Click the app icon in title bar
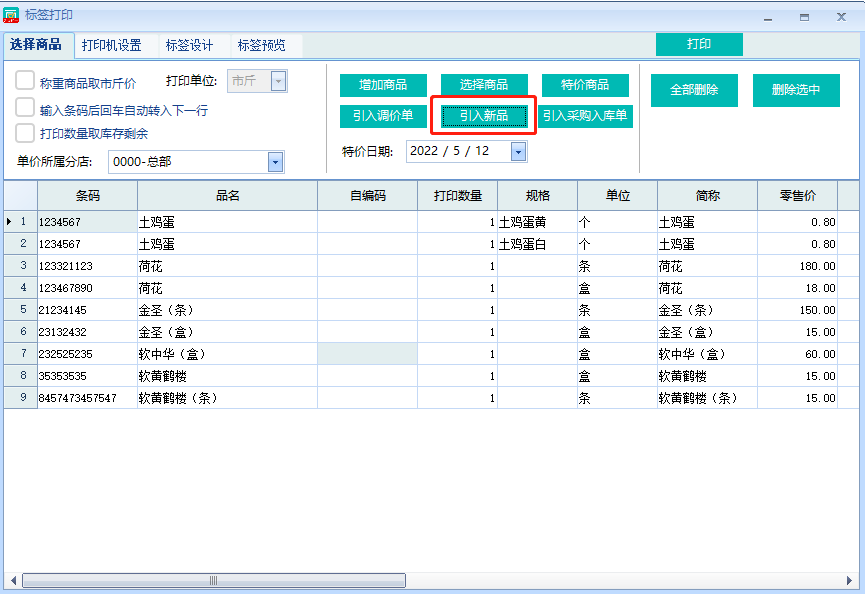This screenshot has width=865, height=594. click(x=12, y=15)
